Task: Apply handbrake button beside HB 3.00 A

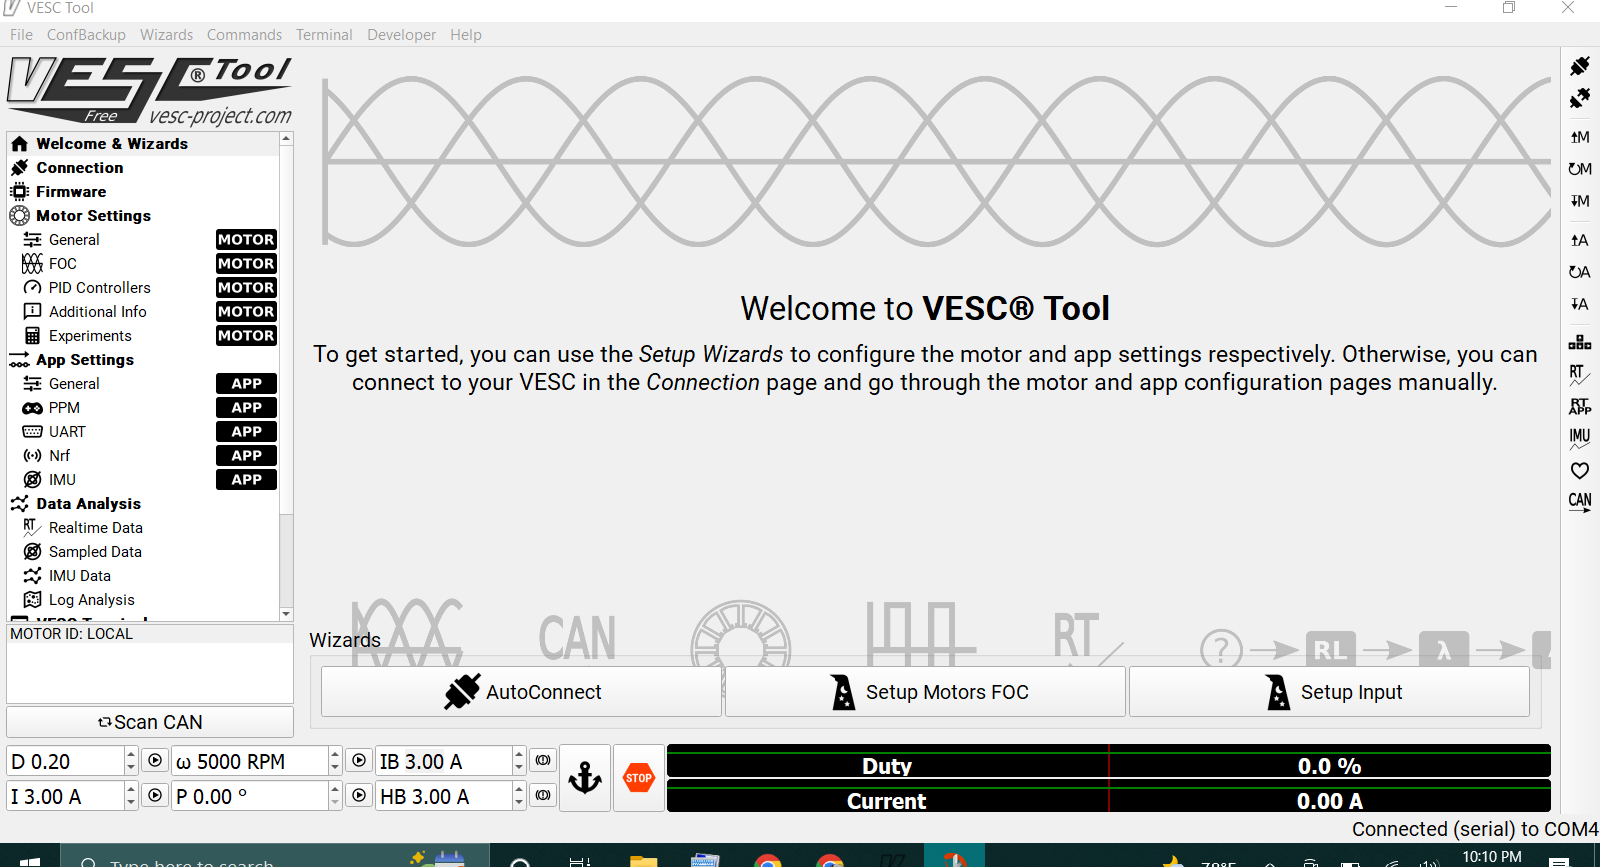Action: 543,796
